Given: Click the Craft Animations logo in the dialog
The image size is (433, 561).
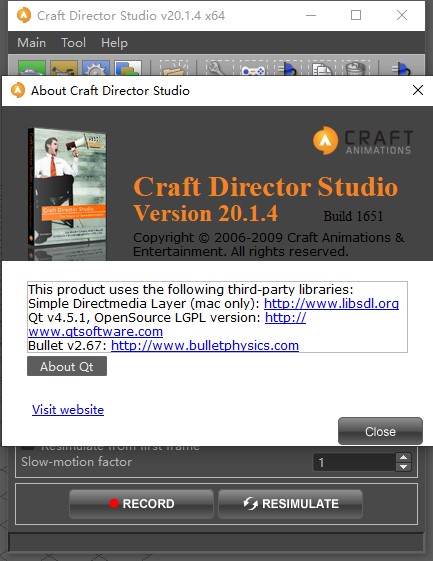Looking at the screenshot, I should tap(363, 141).
